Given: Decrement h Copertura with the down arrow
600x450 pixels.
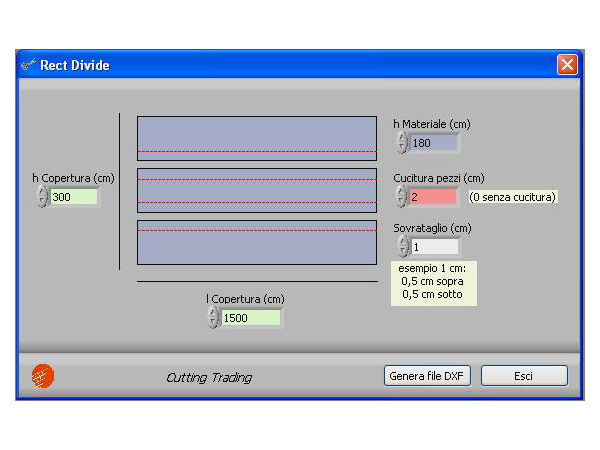Looking at the screenshot, I should [42, 201].
